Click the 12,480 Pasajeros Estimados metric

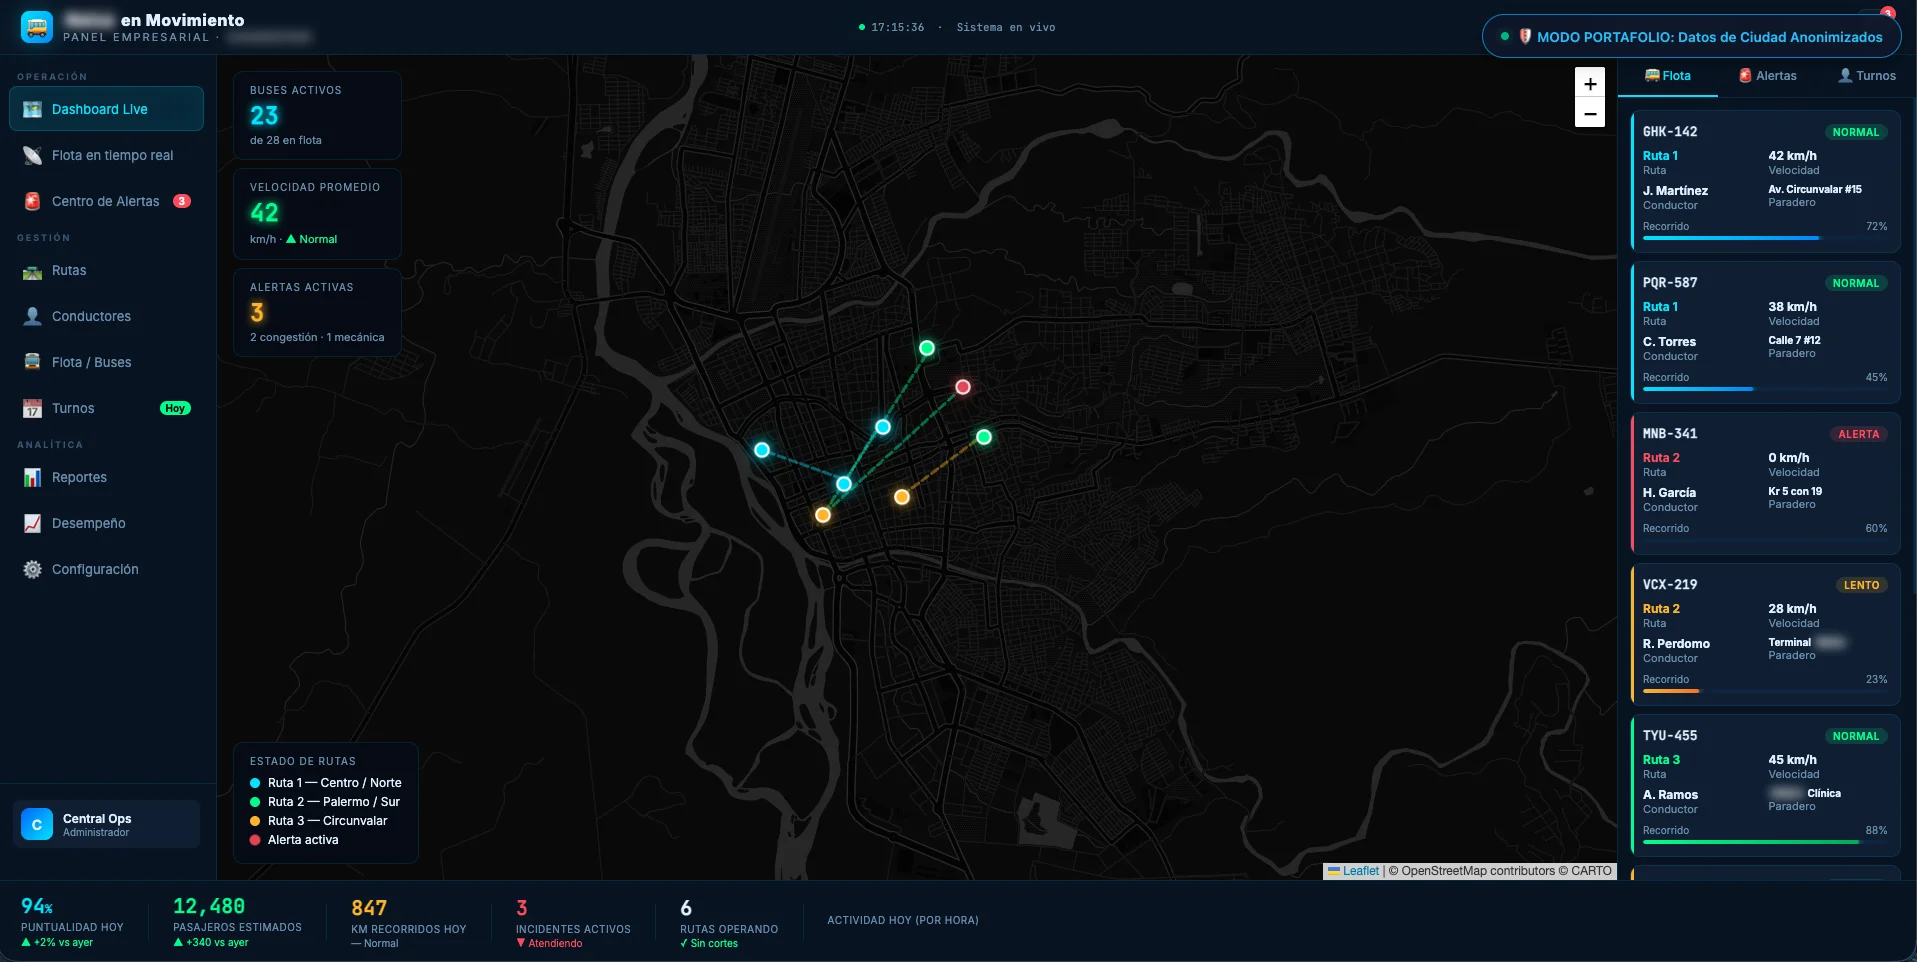pyautogui.click(x=237, y=923)
